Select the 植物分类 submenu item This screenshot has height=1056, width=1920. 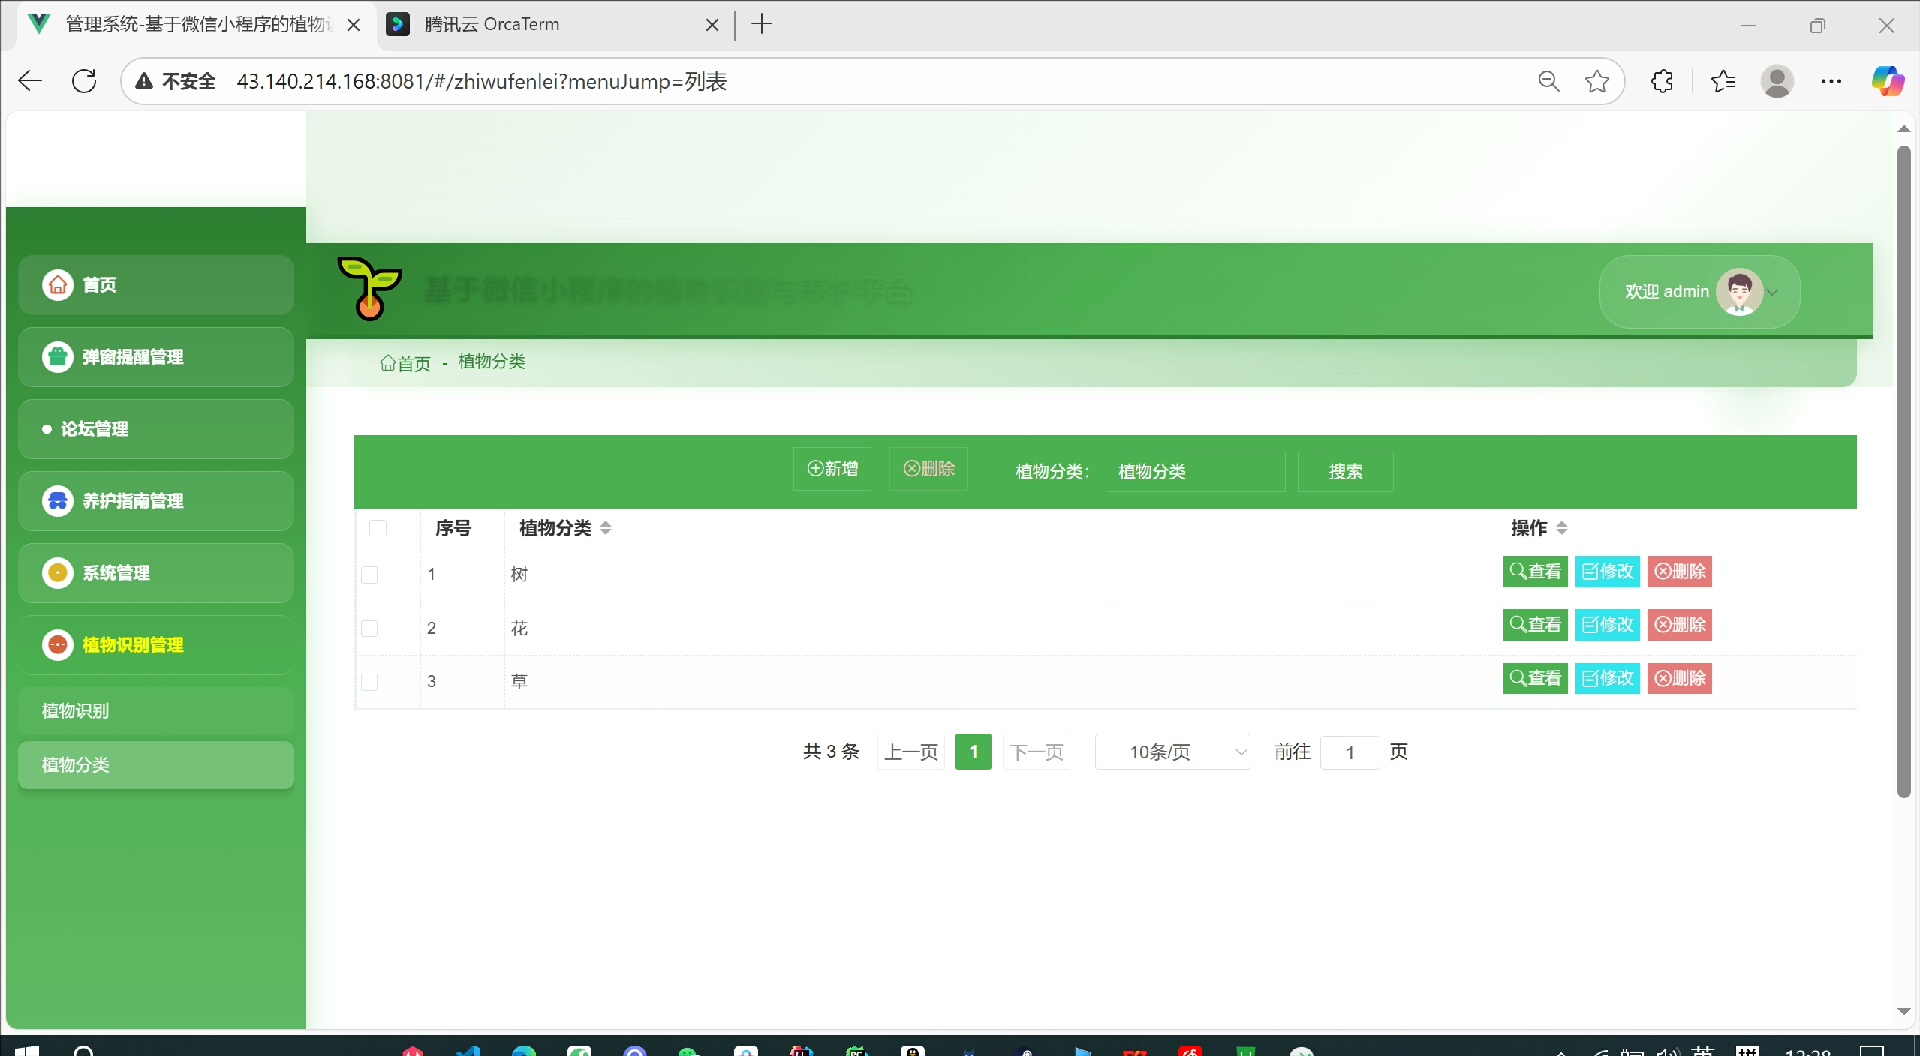(156, 765)
